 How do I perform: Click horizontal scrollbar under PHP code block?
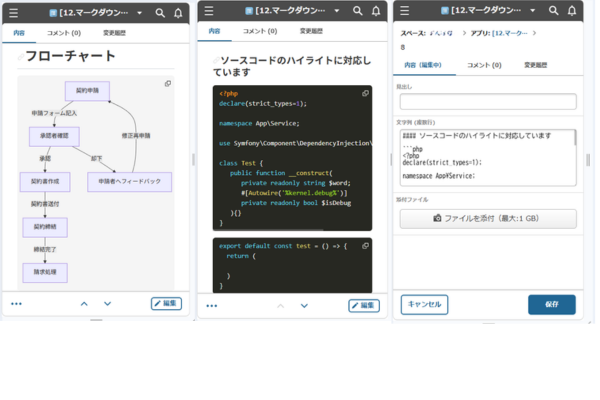click(x=268, y=230)
